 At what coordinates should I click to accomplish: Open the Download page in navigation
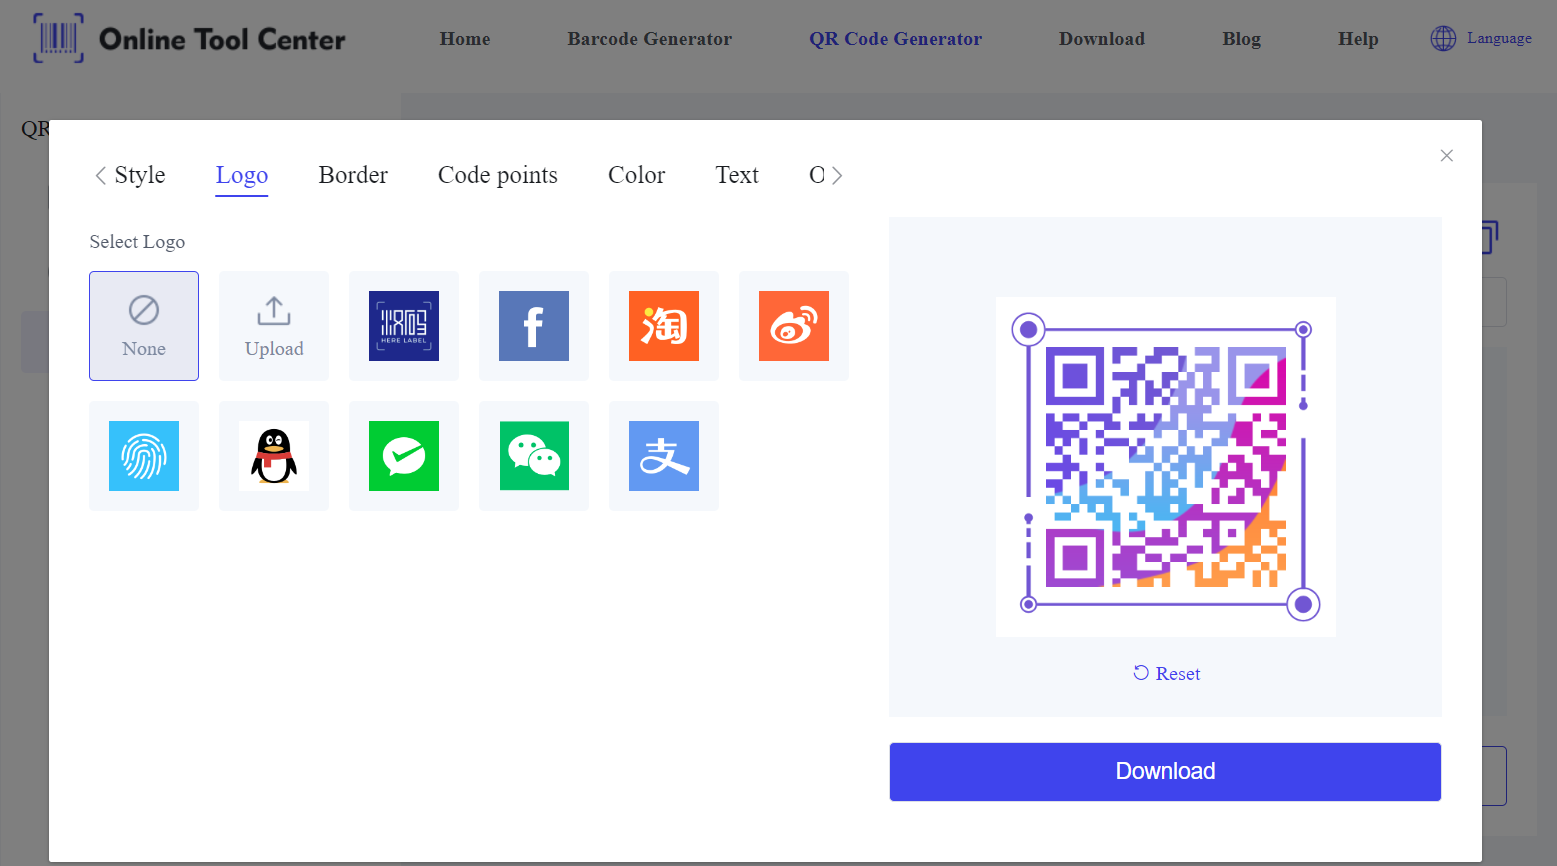1102,39
